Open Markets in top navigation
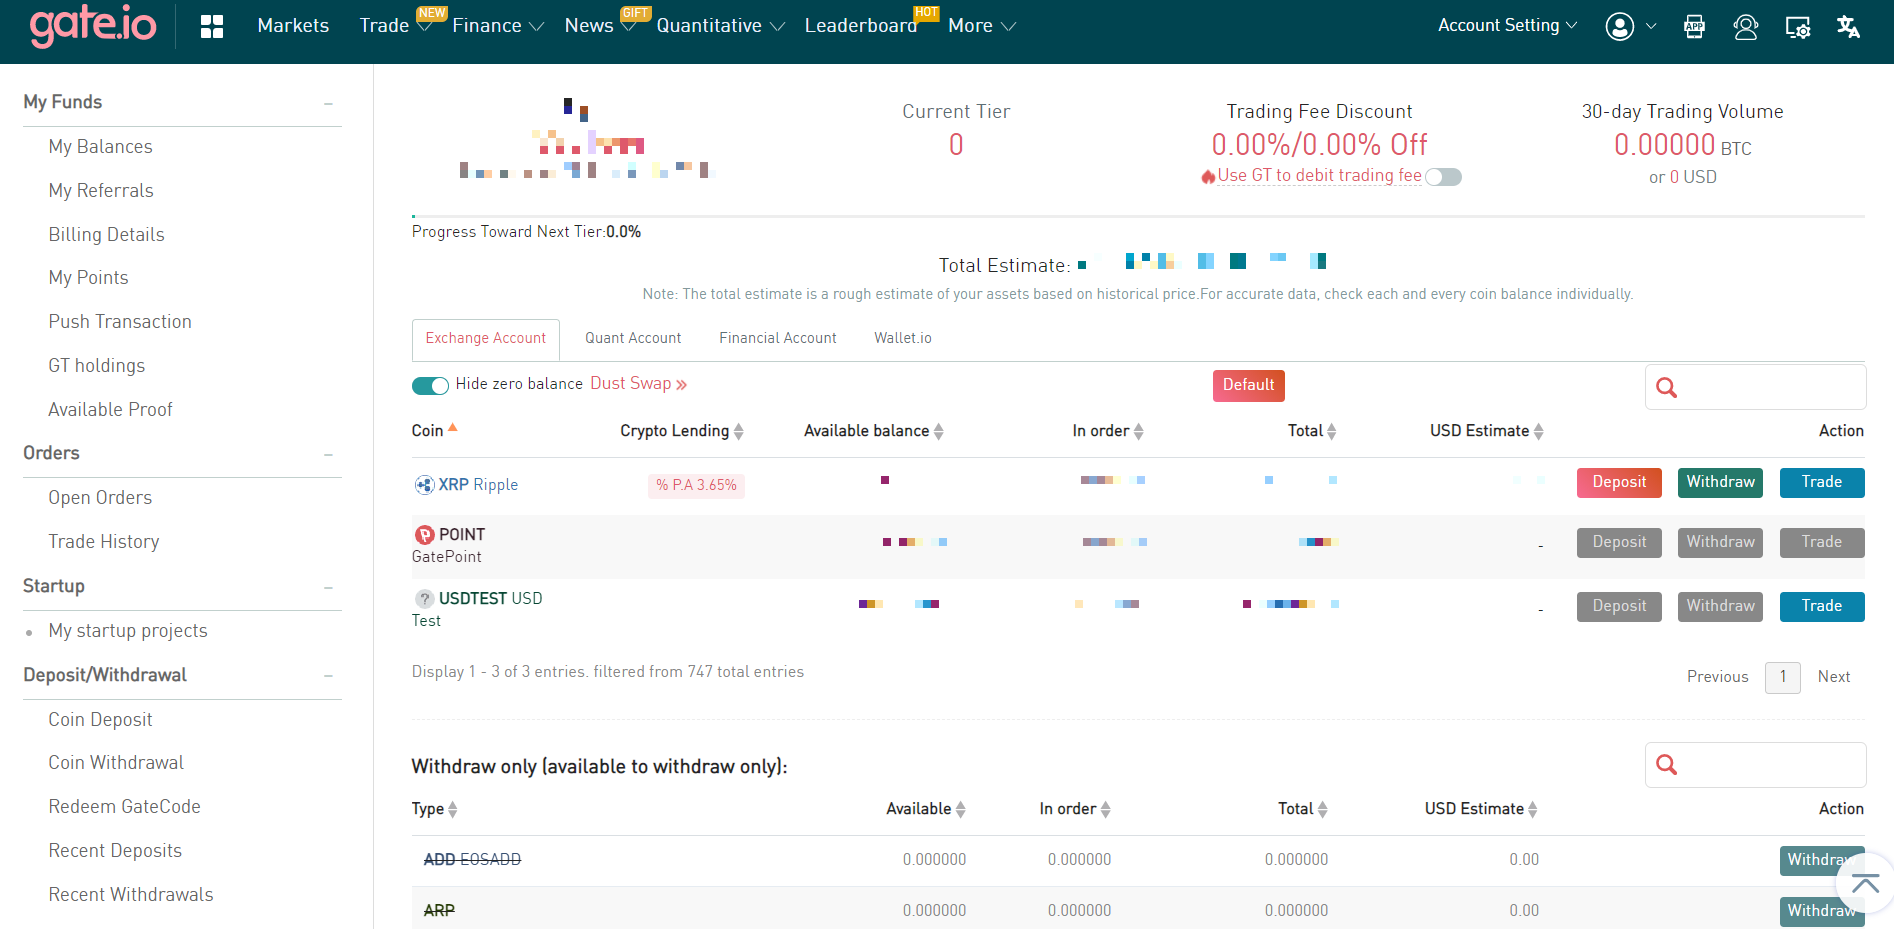 point(293,26)
